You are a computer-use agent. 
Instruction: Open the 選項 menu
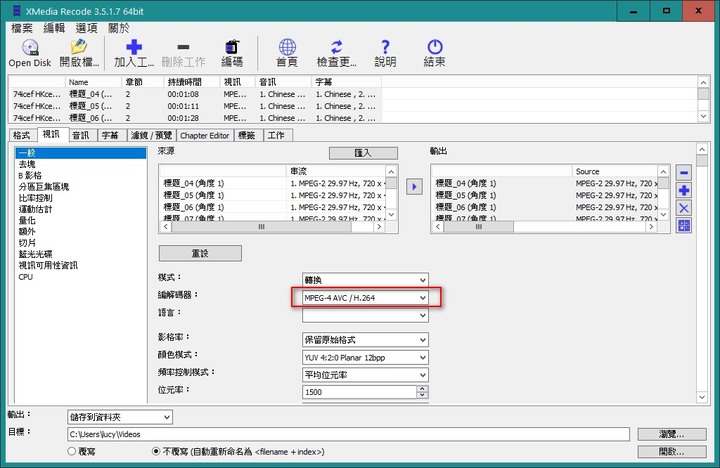point(86,28)
